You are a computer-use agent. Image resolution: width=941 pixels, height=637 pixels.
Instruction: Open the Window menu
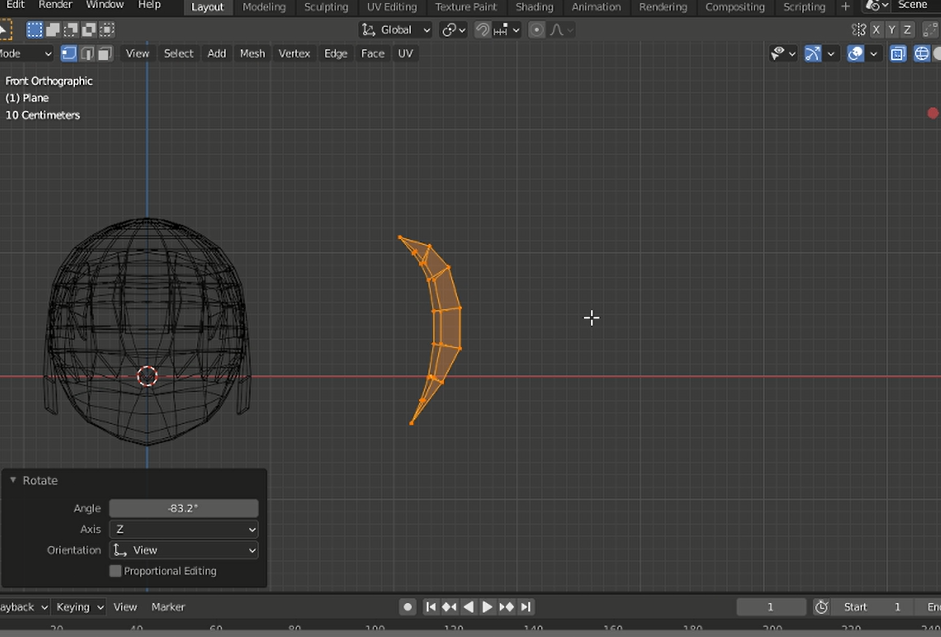(104, 5)
